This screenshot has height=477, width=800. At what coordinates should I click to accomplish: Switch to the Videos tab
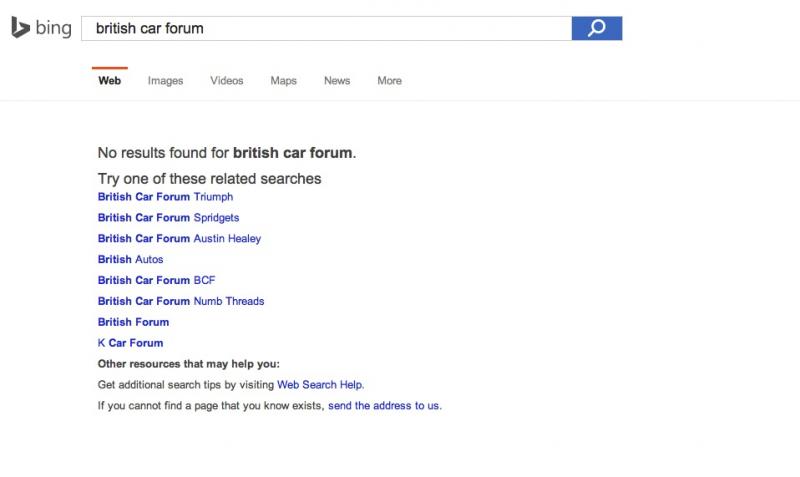227,81
